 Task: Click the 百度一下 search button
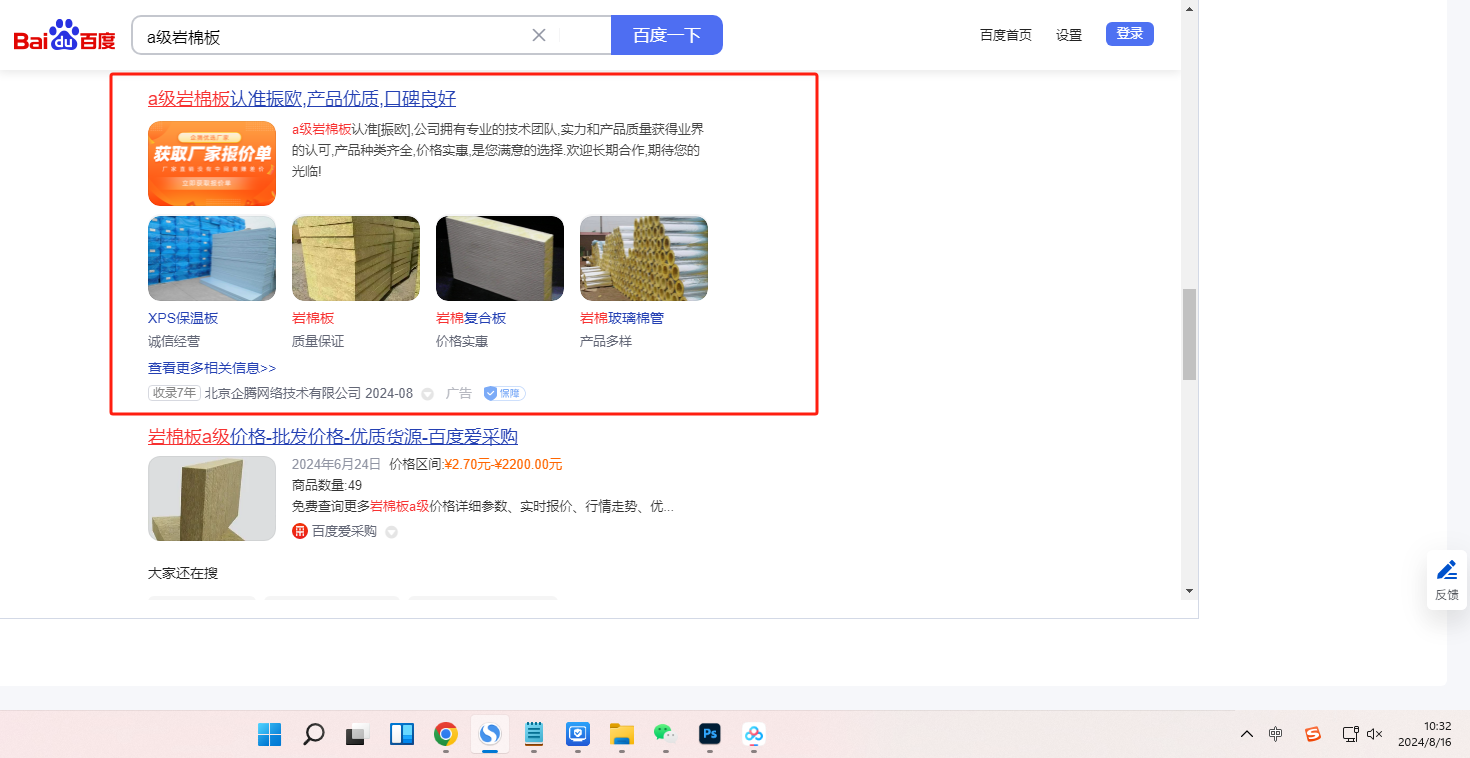[x=667, y=35]
